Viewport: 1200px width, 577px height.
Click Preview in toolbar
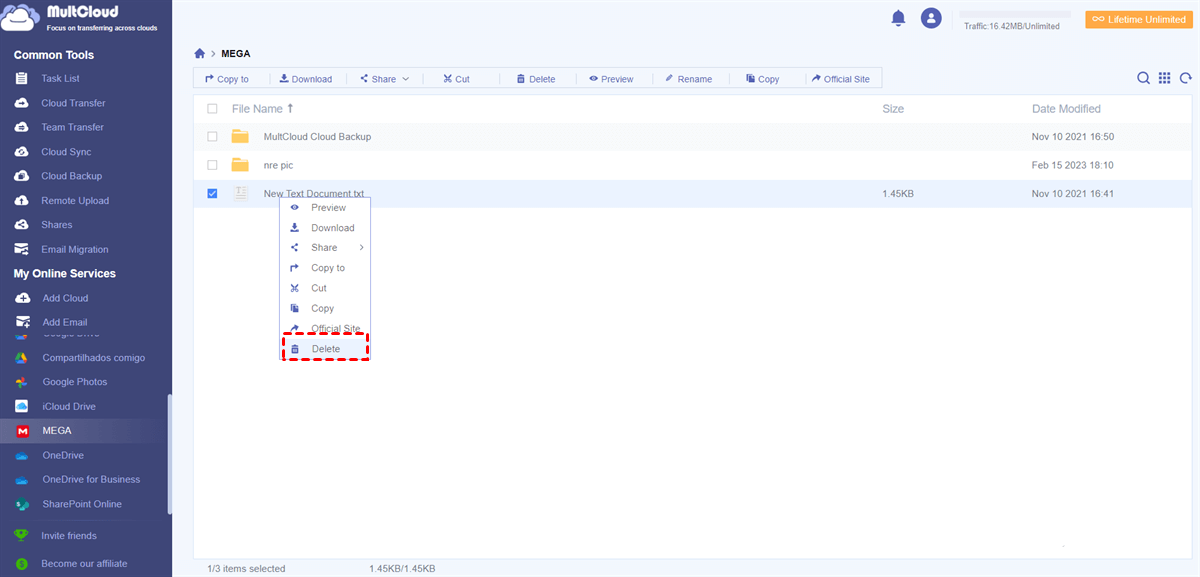[611, 79]
